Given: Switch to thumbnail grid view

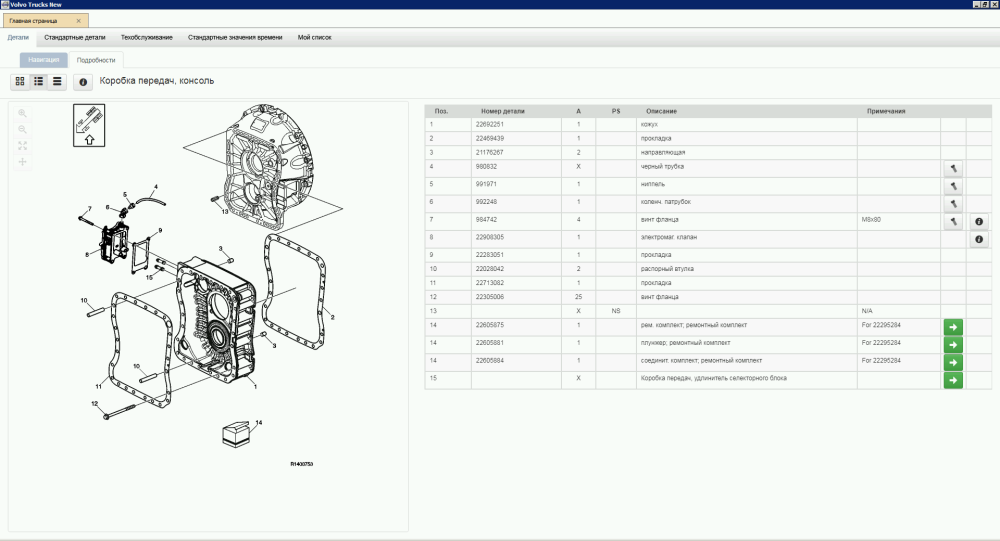Looking at the screenshot, I should tap(20, 81).
